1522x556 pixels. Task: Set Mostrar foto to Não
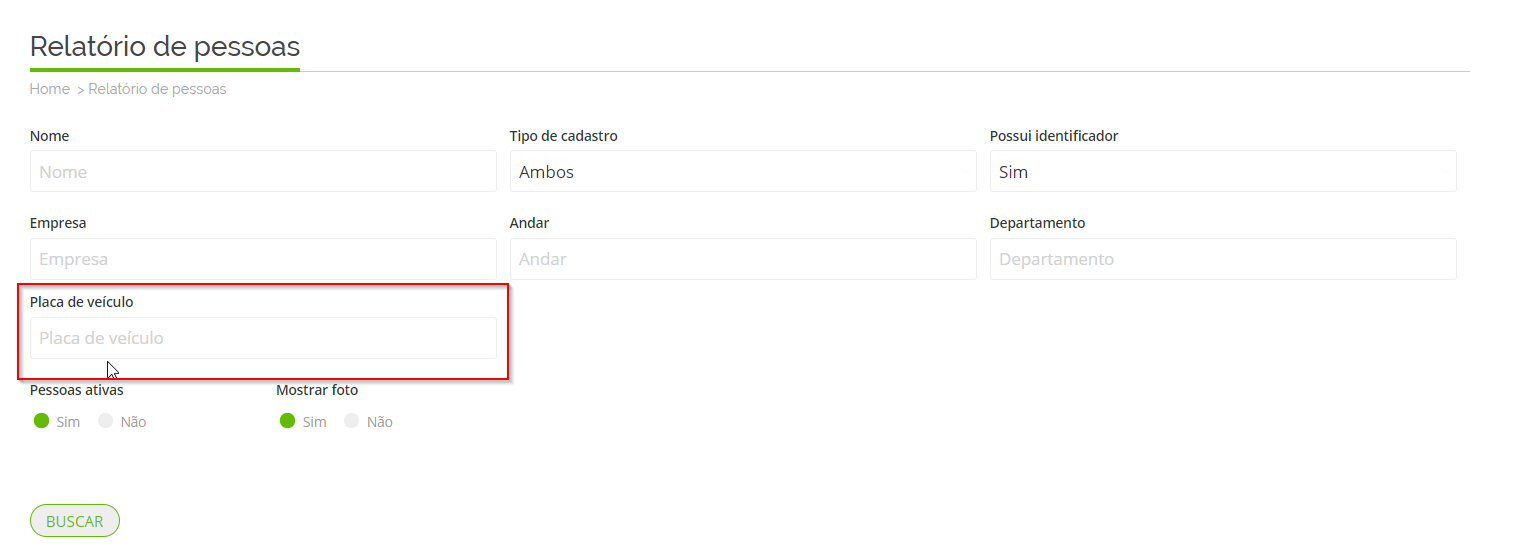(352, 421)
